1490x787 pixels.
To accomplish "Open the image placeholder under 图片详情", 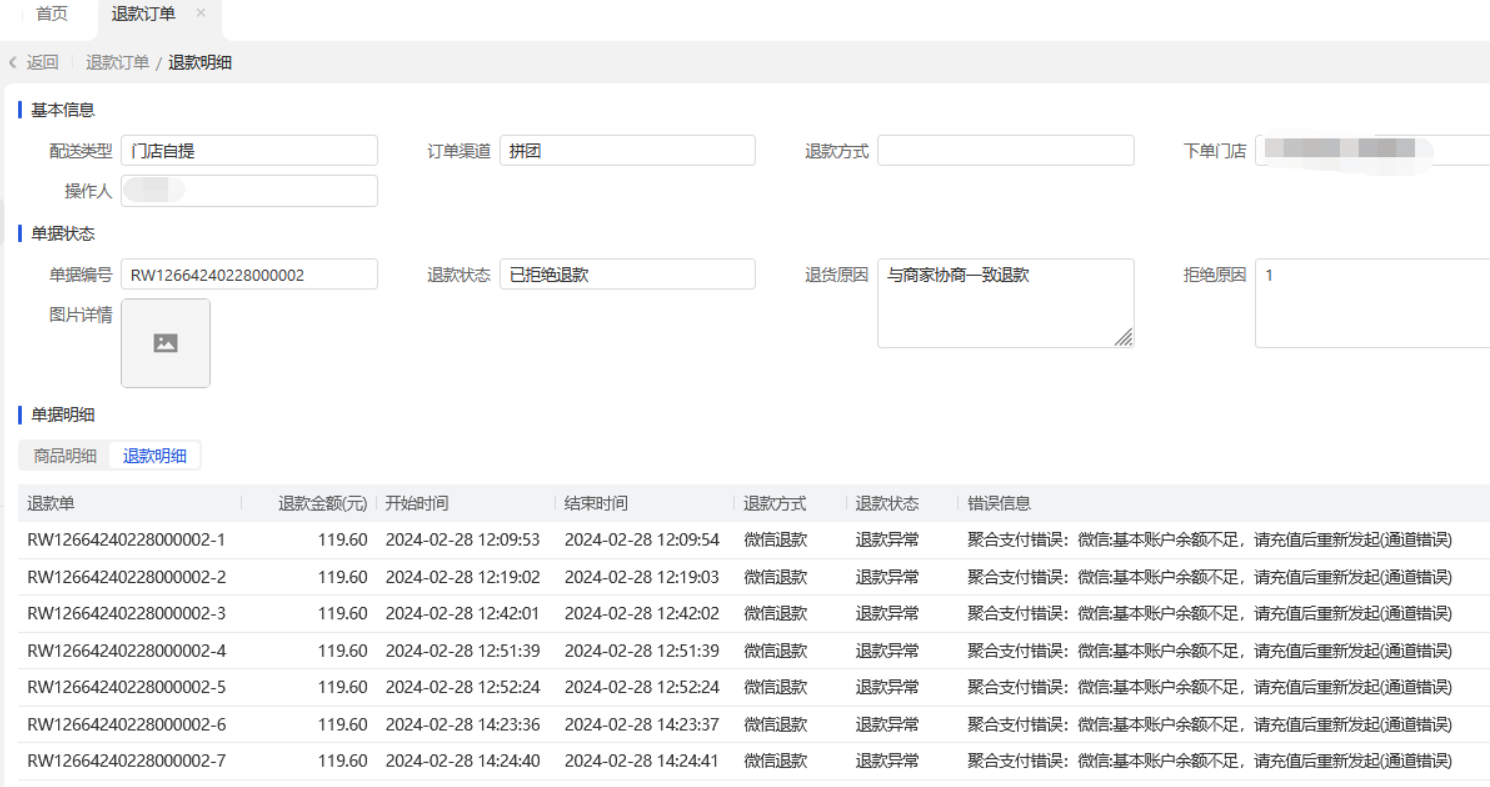I will 165,343.
